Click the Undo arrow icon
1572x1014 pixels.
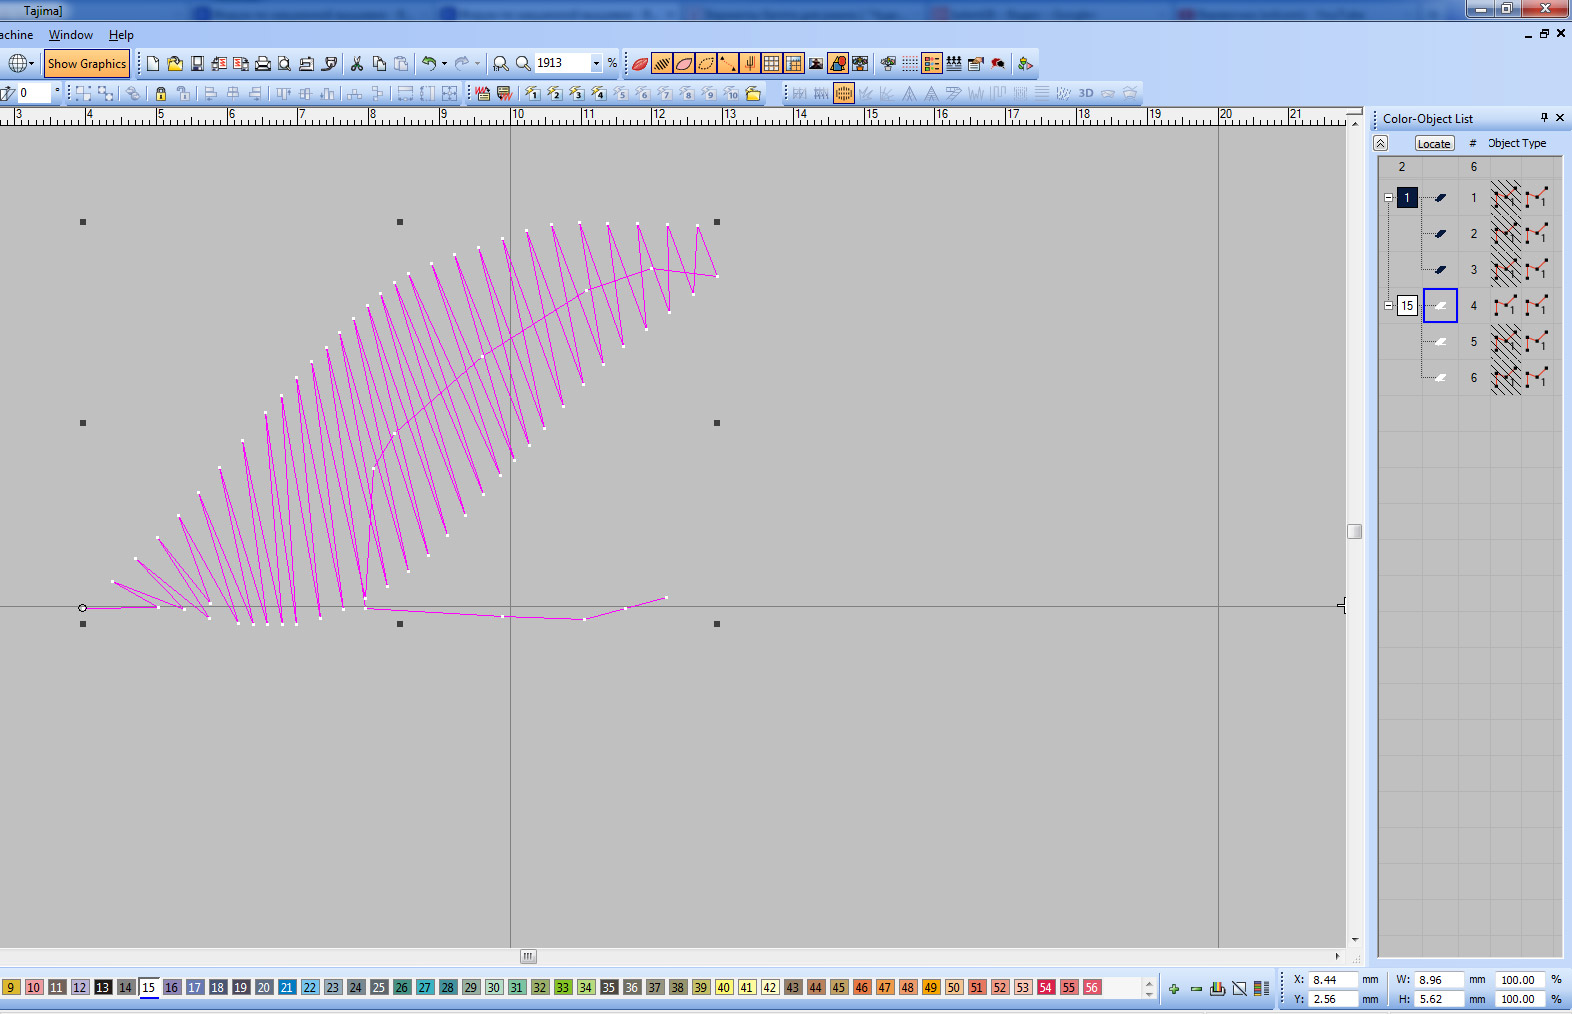click(429, 64)
